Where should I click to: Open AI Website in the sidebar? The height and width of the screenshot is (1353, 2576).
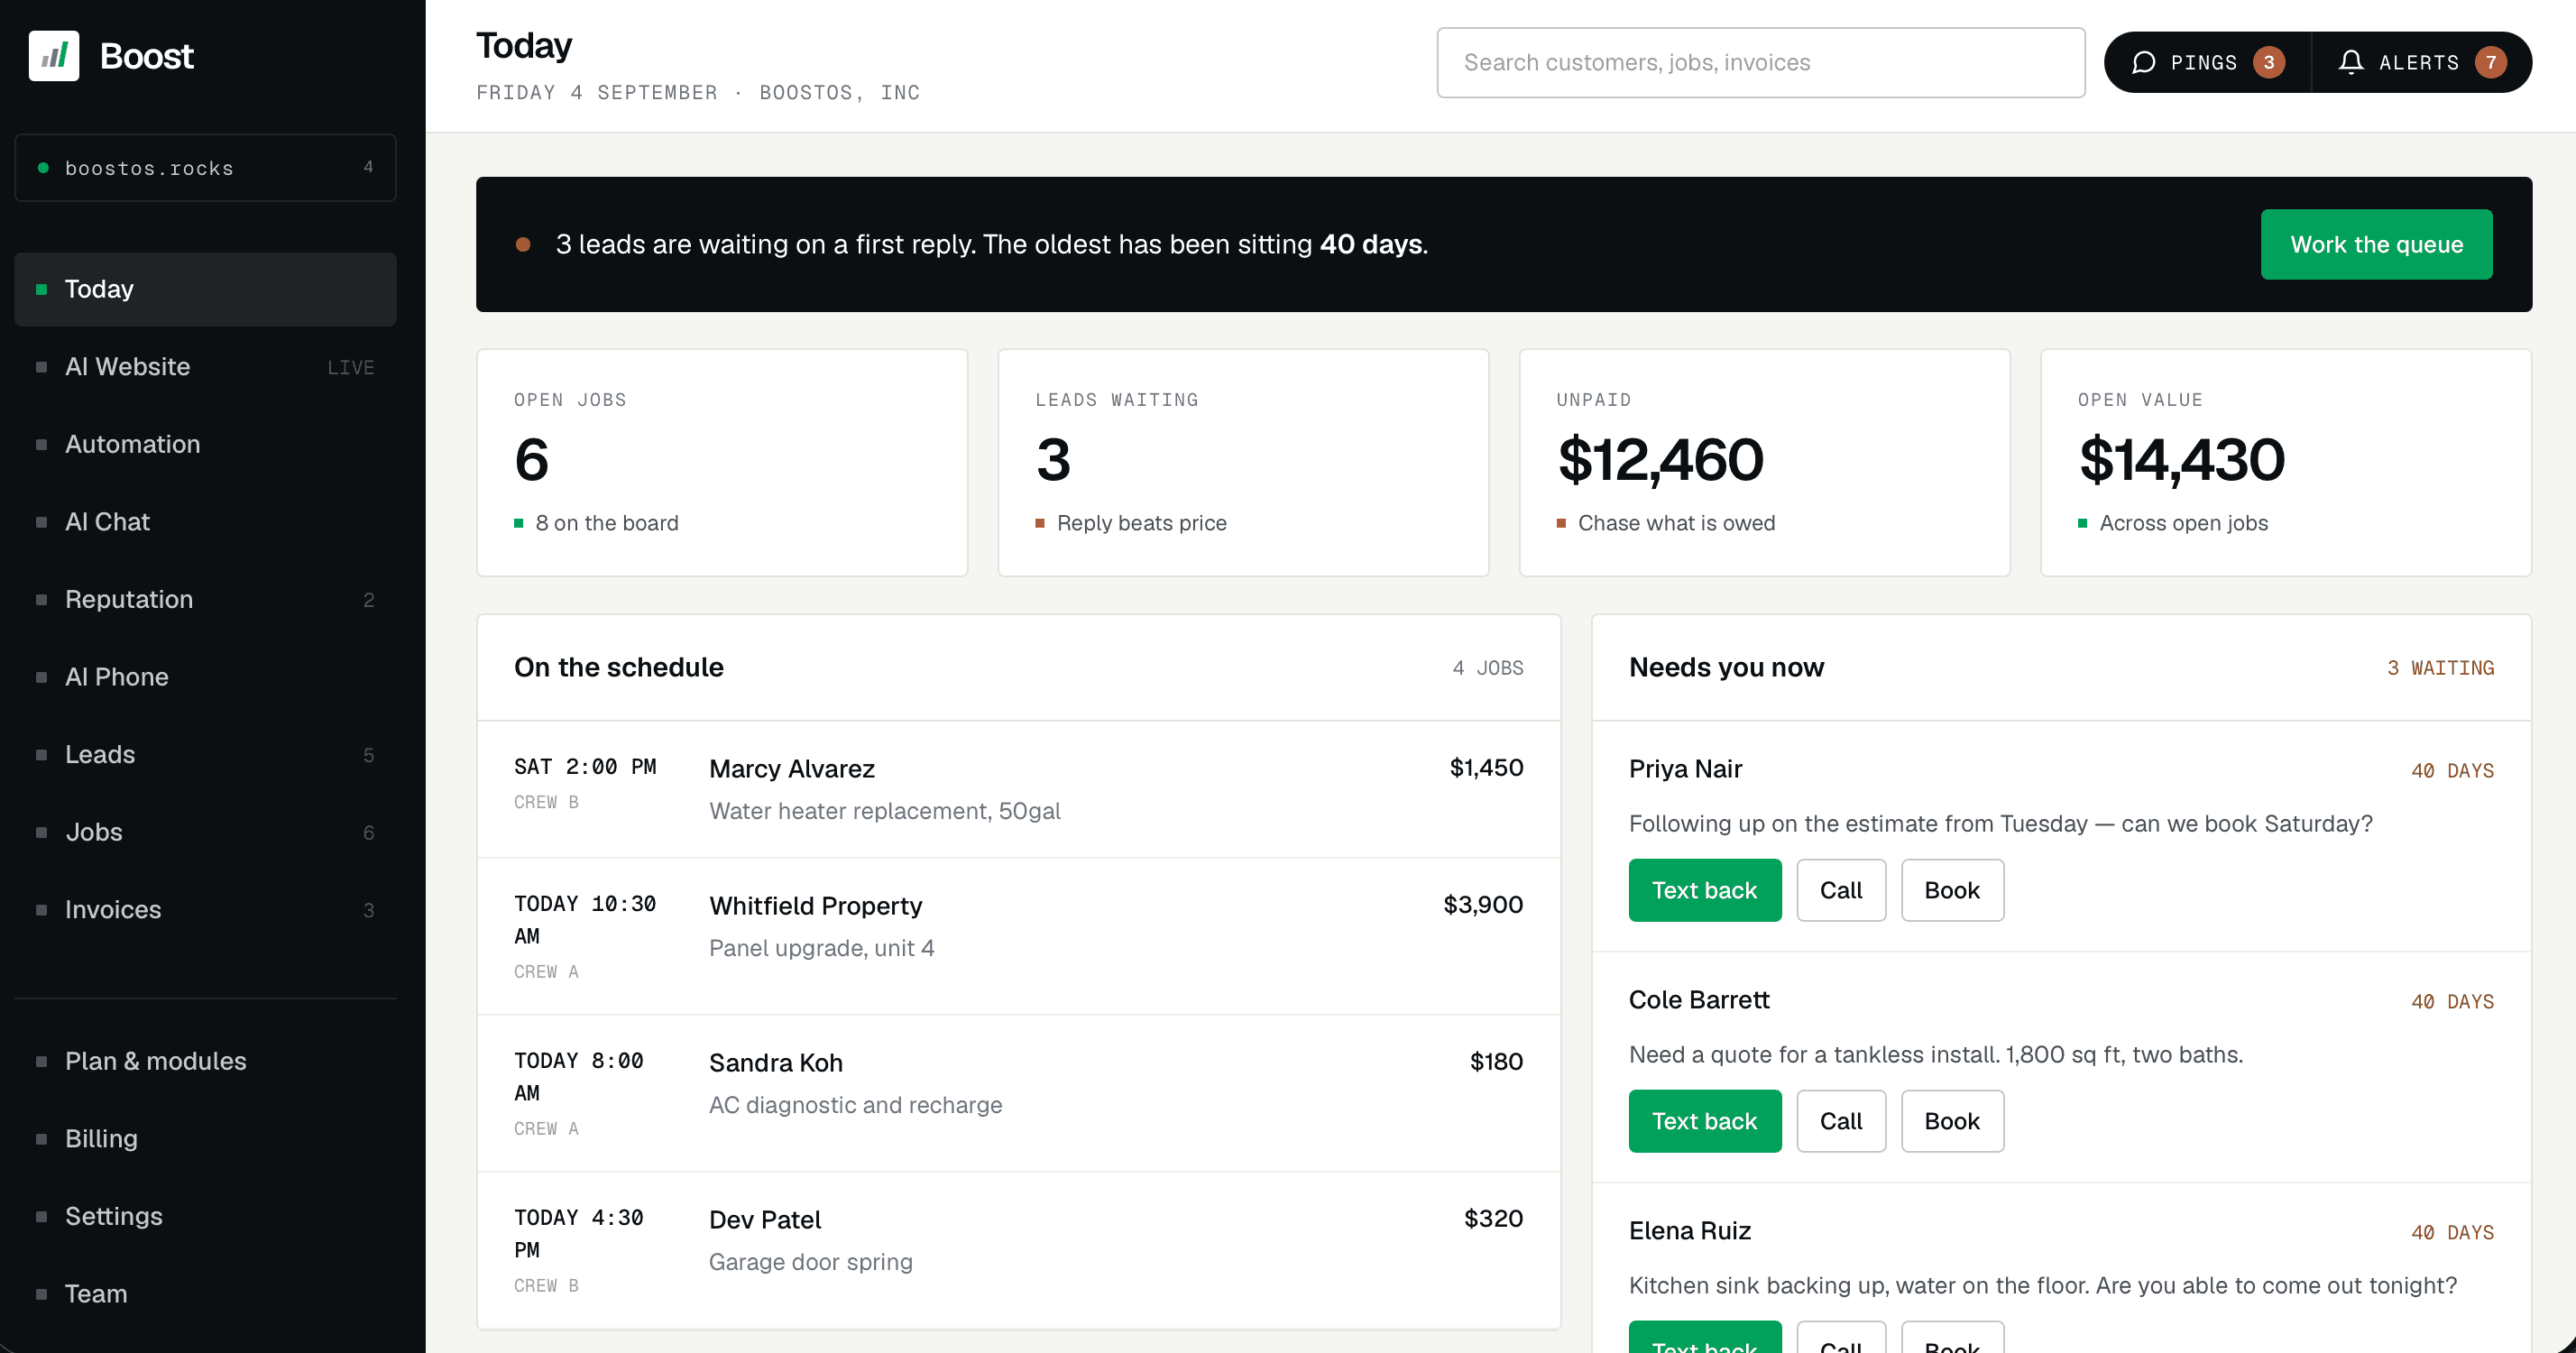tap(205, 367)
